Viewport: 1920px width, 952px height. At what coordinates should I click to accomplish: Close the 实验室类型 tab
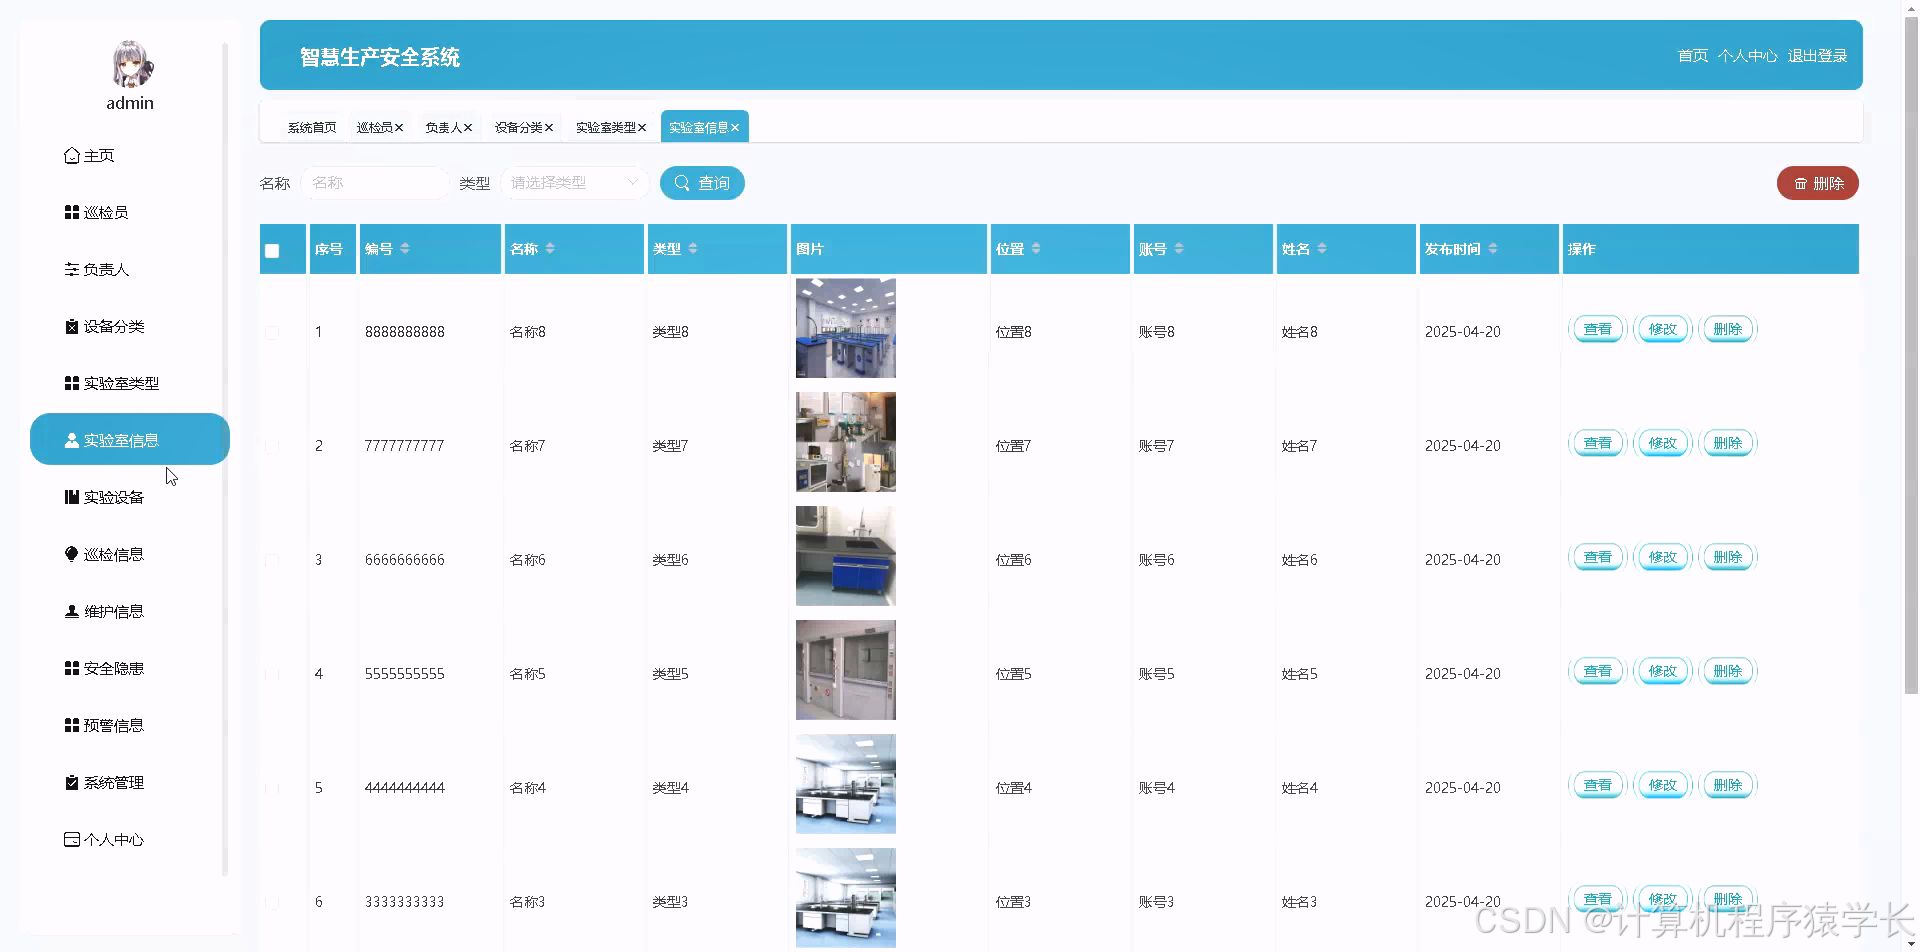pos(642,128)
